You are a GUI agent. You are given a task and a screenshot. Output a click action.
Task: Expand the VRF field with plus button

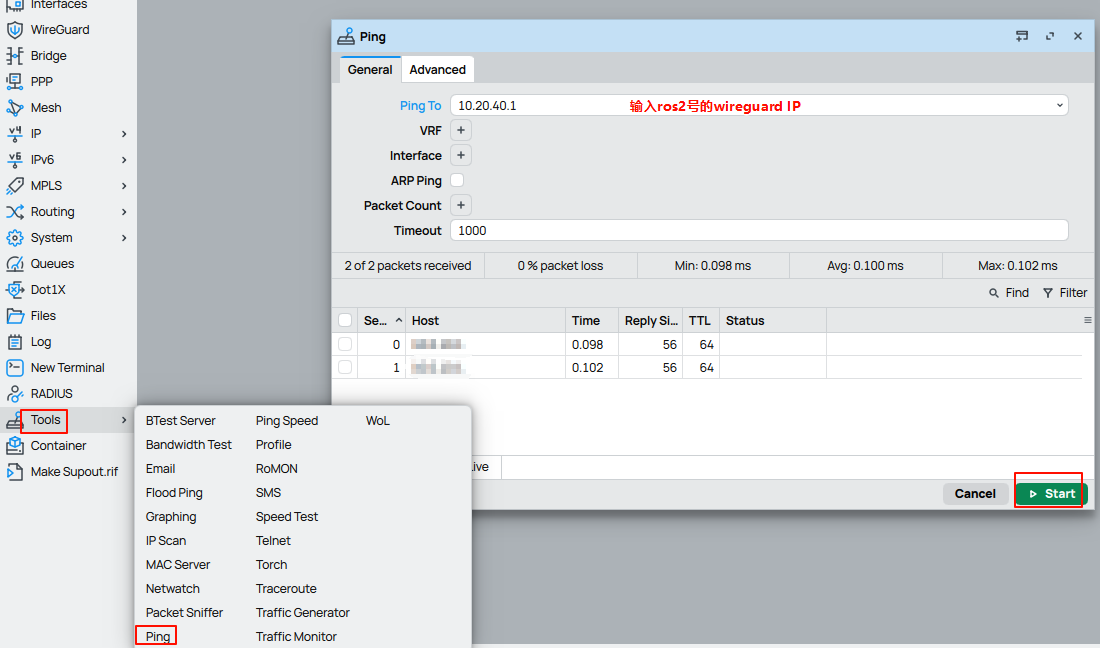pos(461,130)
